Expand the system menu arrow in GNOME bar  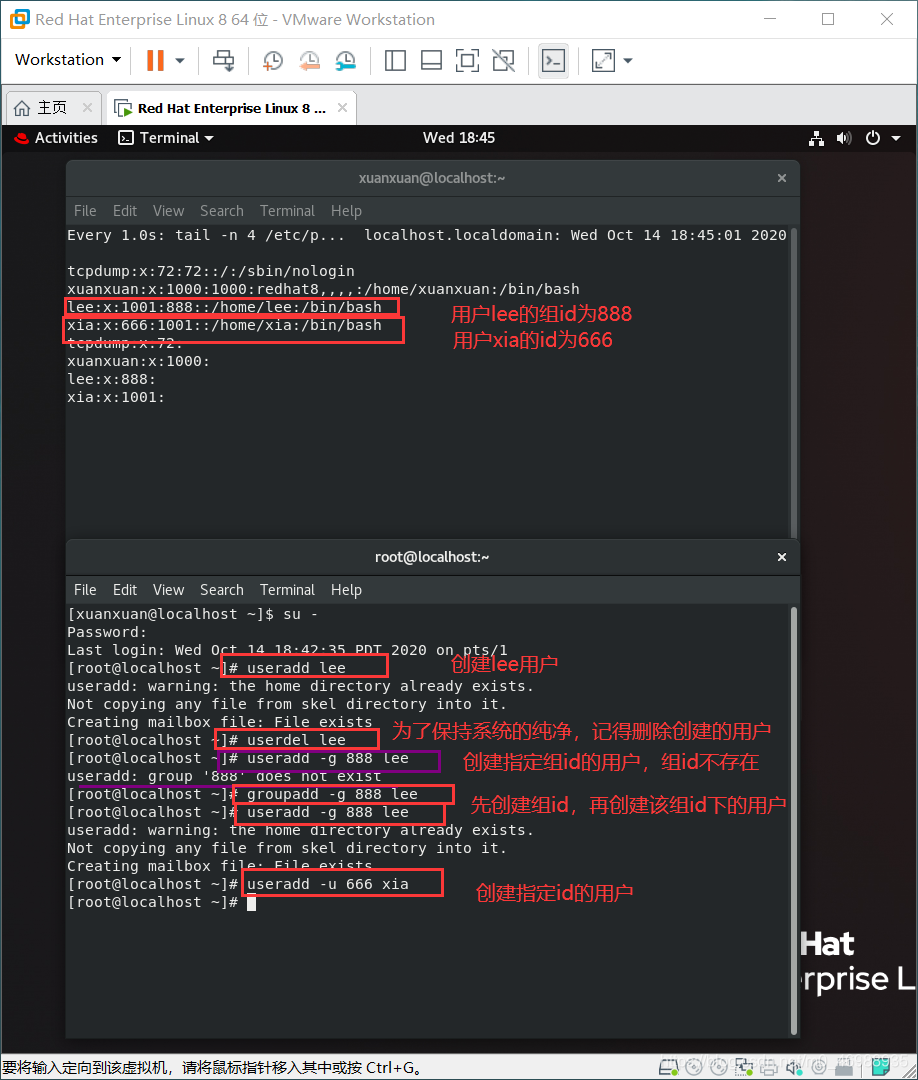tap(896, 138)
